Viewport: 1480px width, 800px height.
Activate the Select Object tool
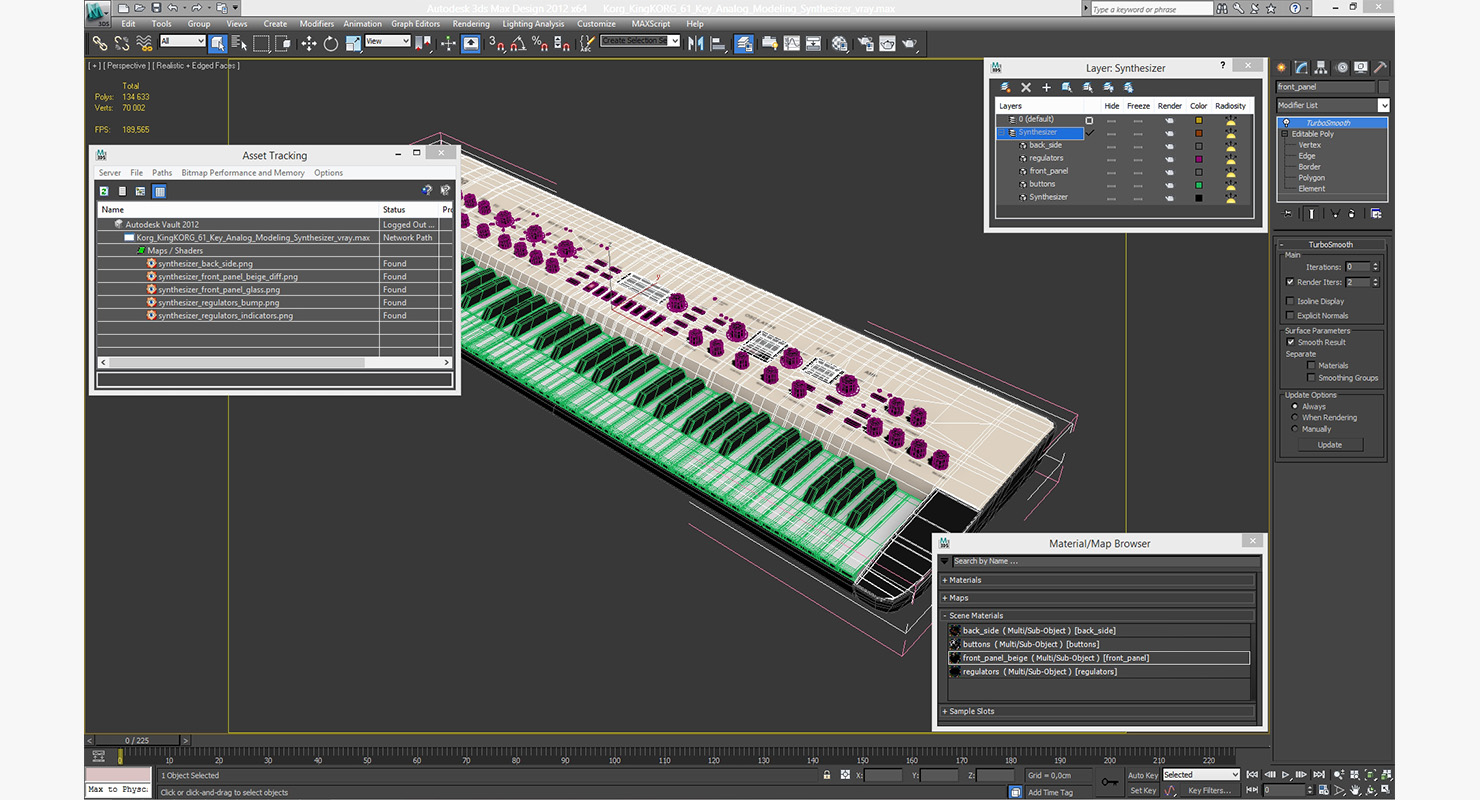pos(217,43)
